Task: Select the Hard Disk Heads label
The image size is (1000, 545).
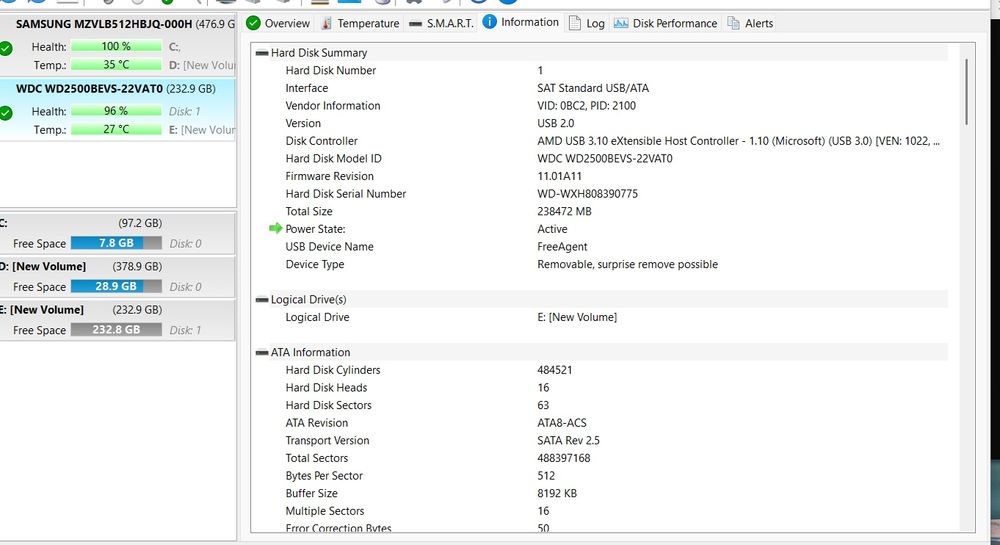Action: pos(327,388)
